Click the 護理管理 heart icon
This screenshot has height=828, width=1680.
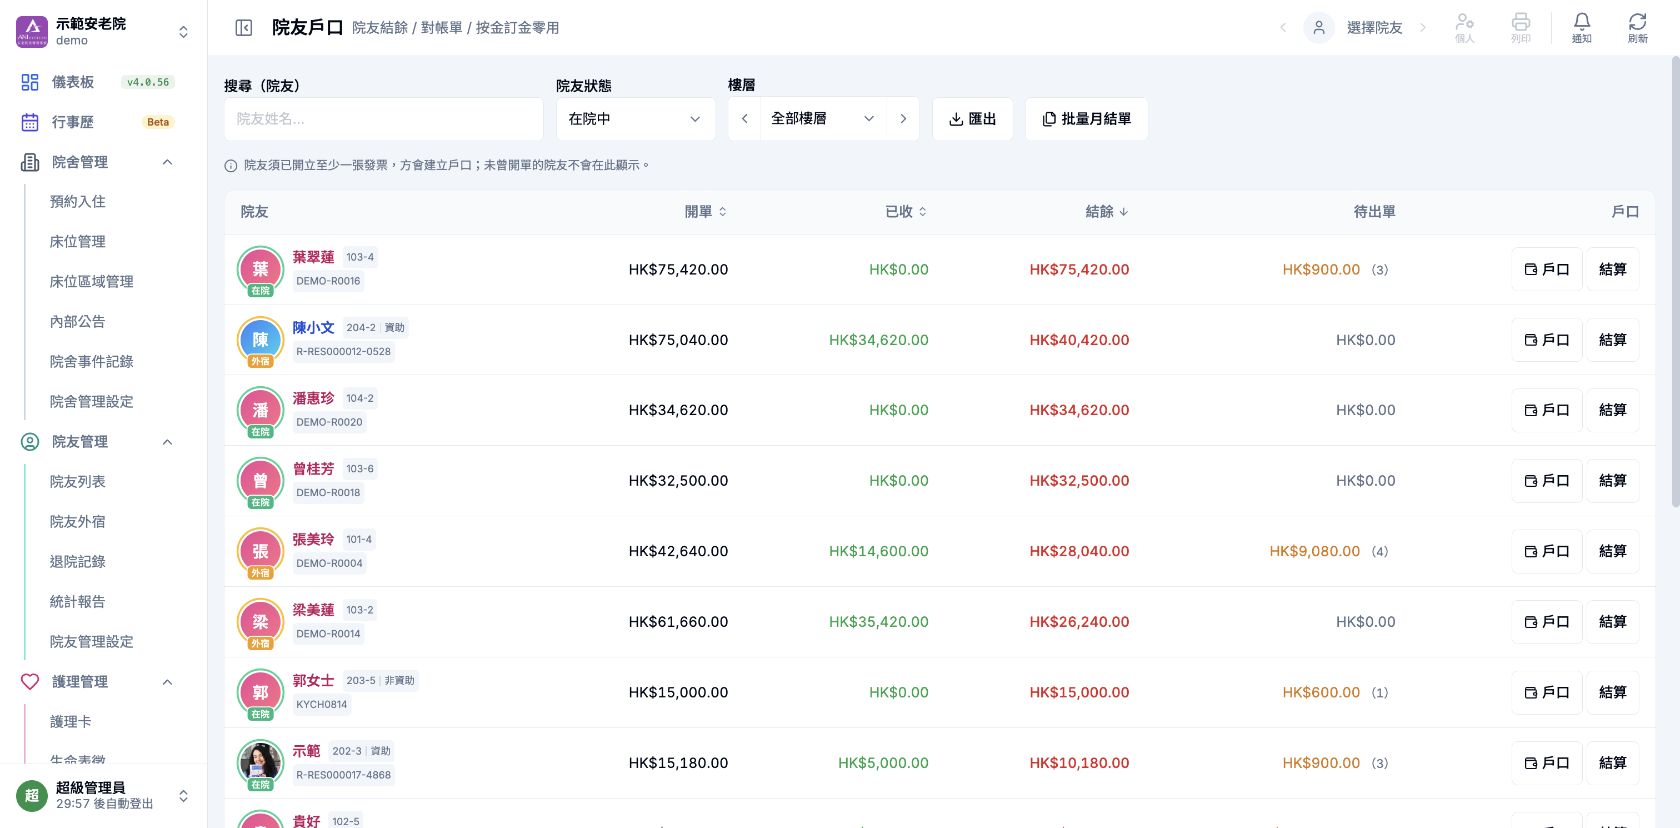point(30,682)
